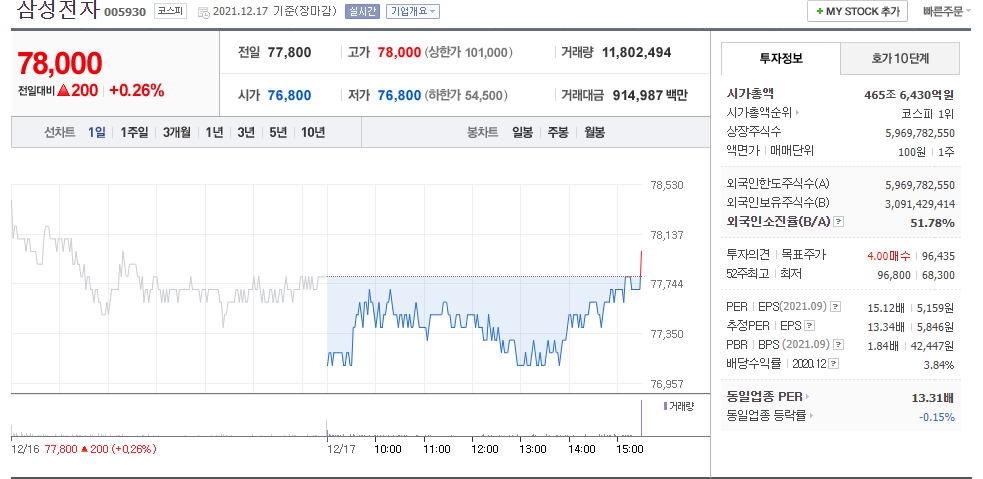Click the calendar clock icon beside the date
This screenshot has height=479, width=983.
click(x=204, y=12)
